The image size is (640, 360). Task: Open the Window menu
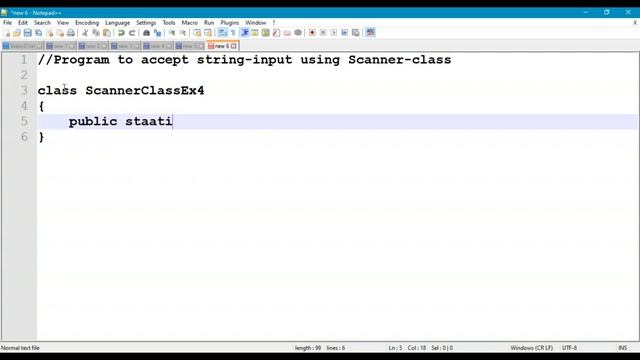(x=256, y=23)
